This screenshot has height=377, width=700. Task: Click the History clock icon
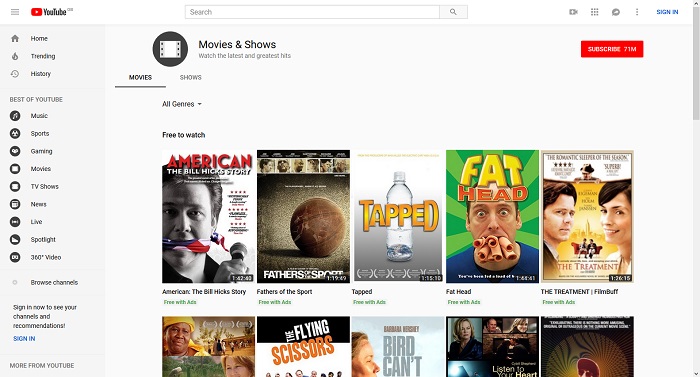tap(15, 74)
